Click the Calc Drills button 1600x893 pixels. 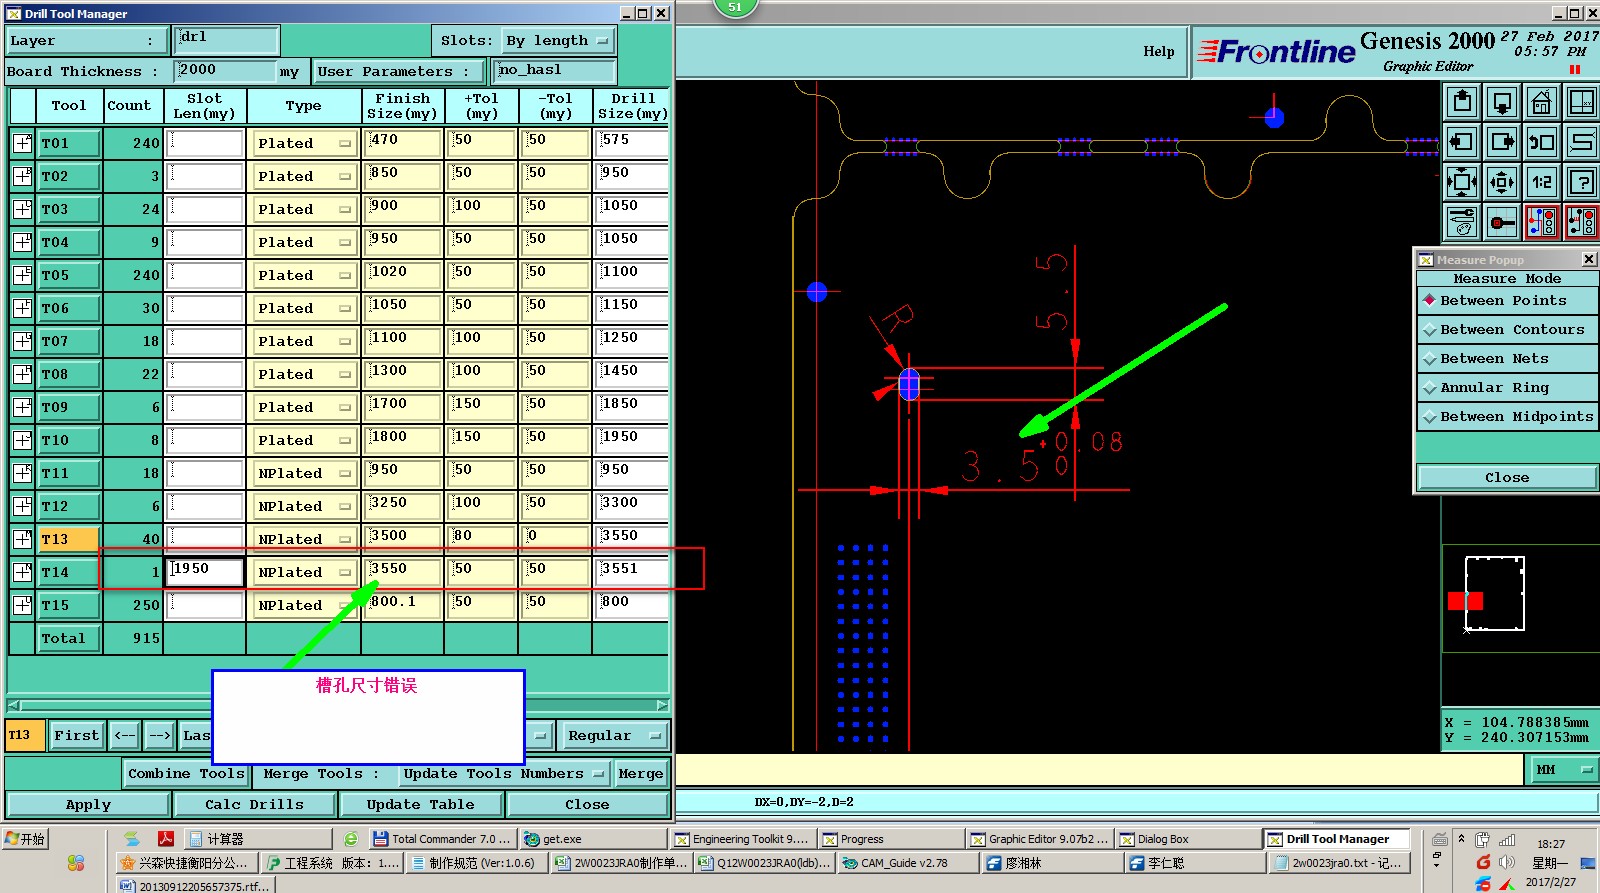(x=254, y=805)
